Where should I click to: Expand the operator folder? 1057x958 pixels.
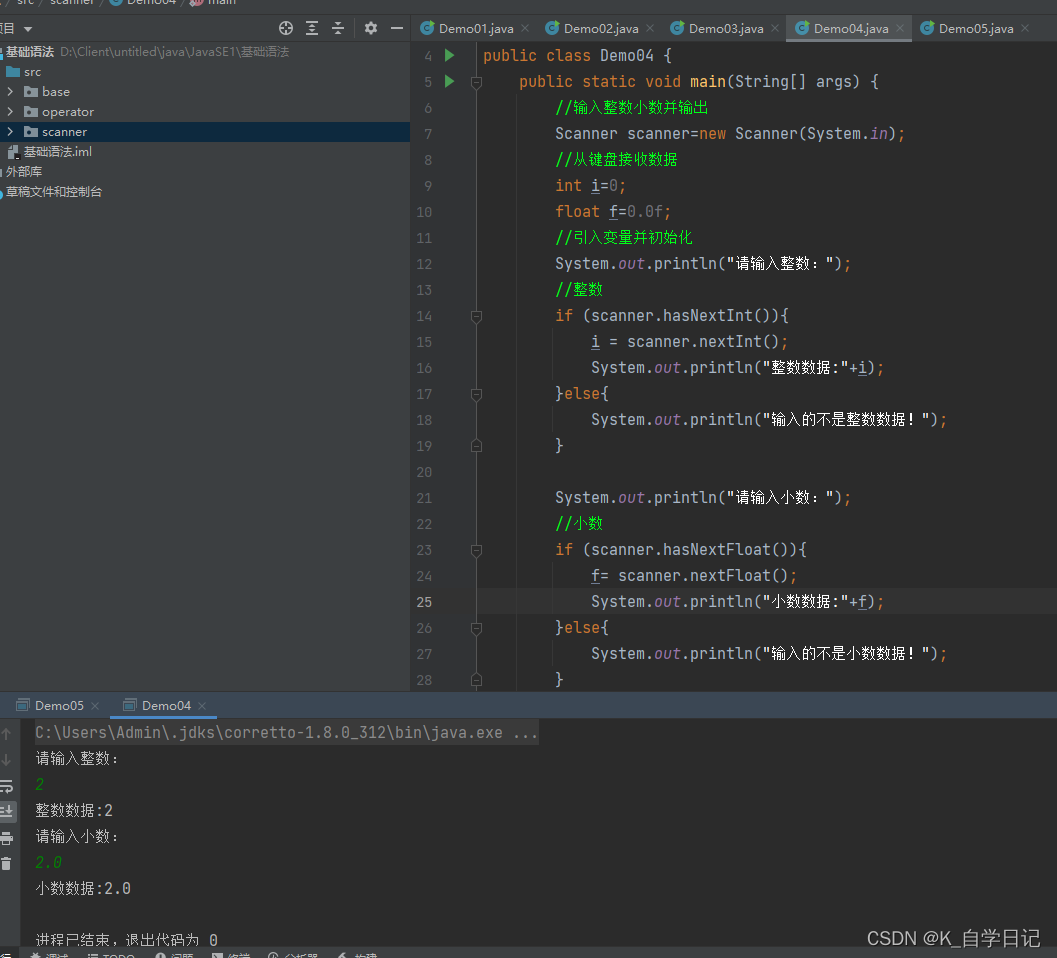point(10,112)
